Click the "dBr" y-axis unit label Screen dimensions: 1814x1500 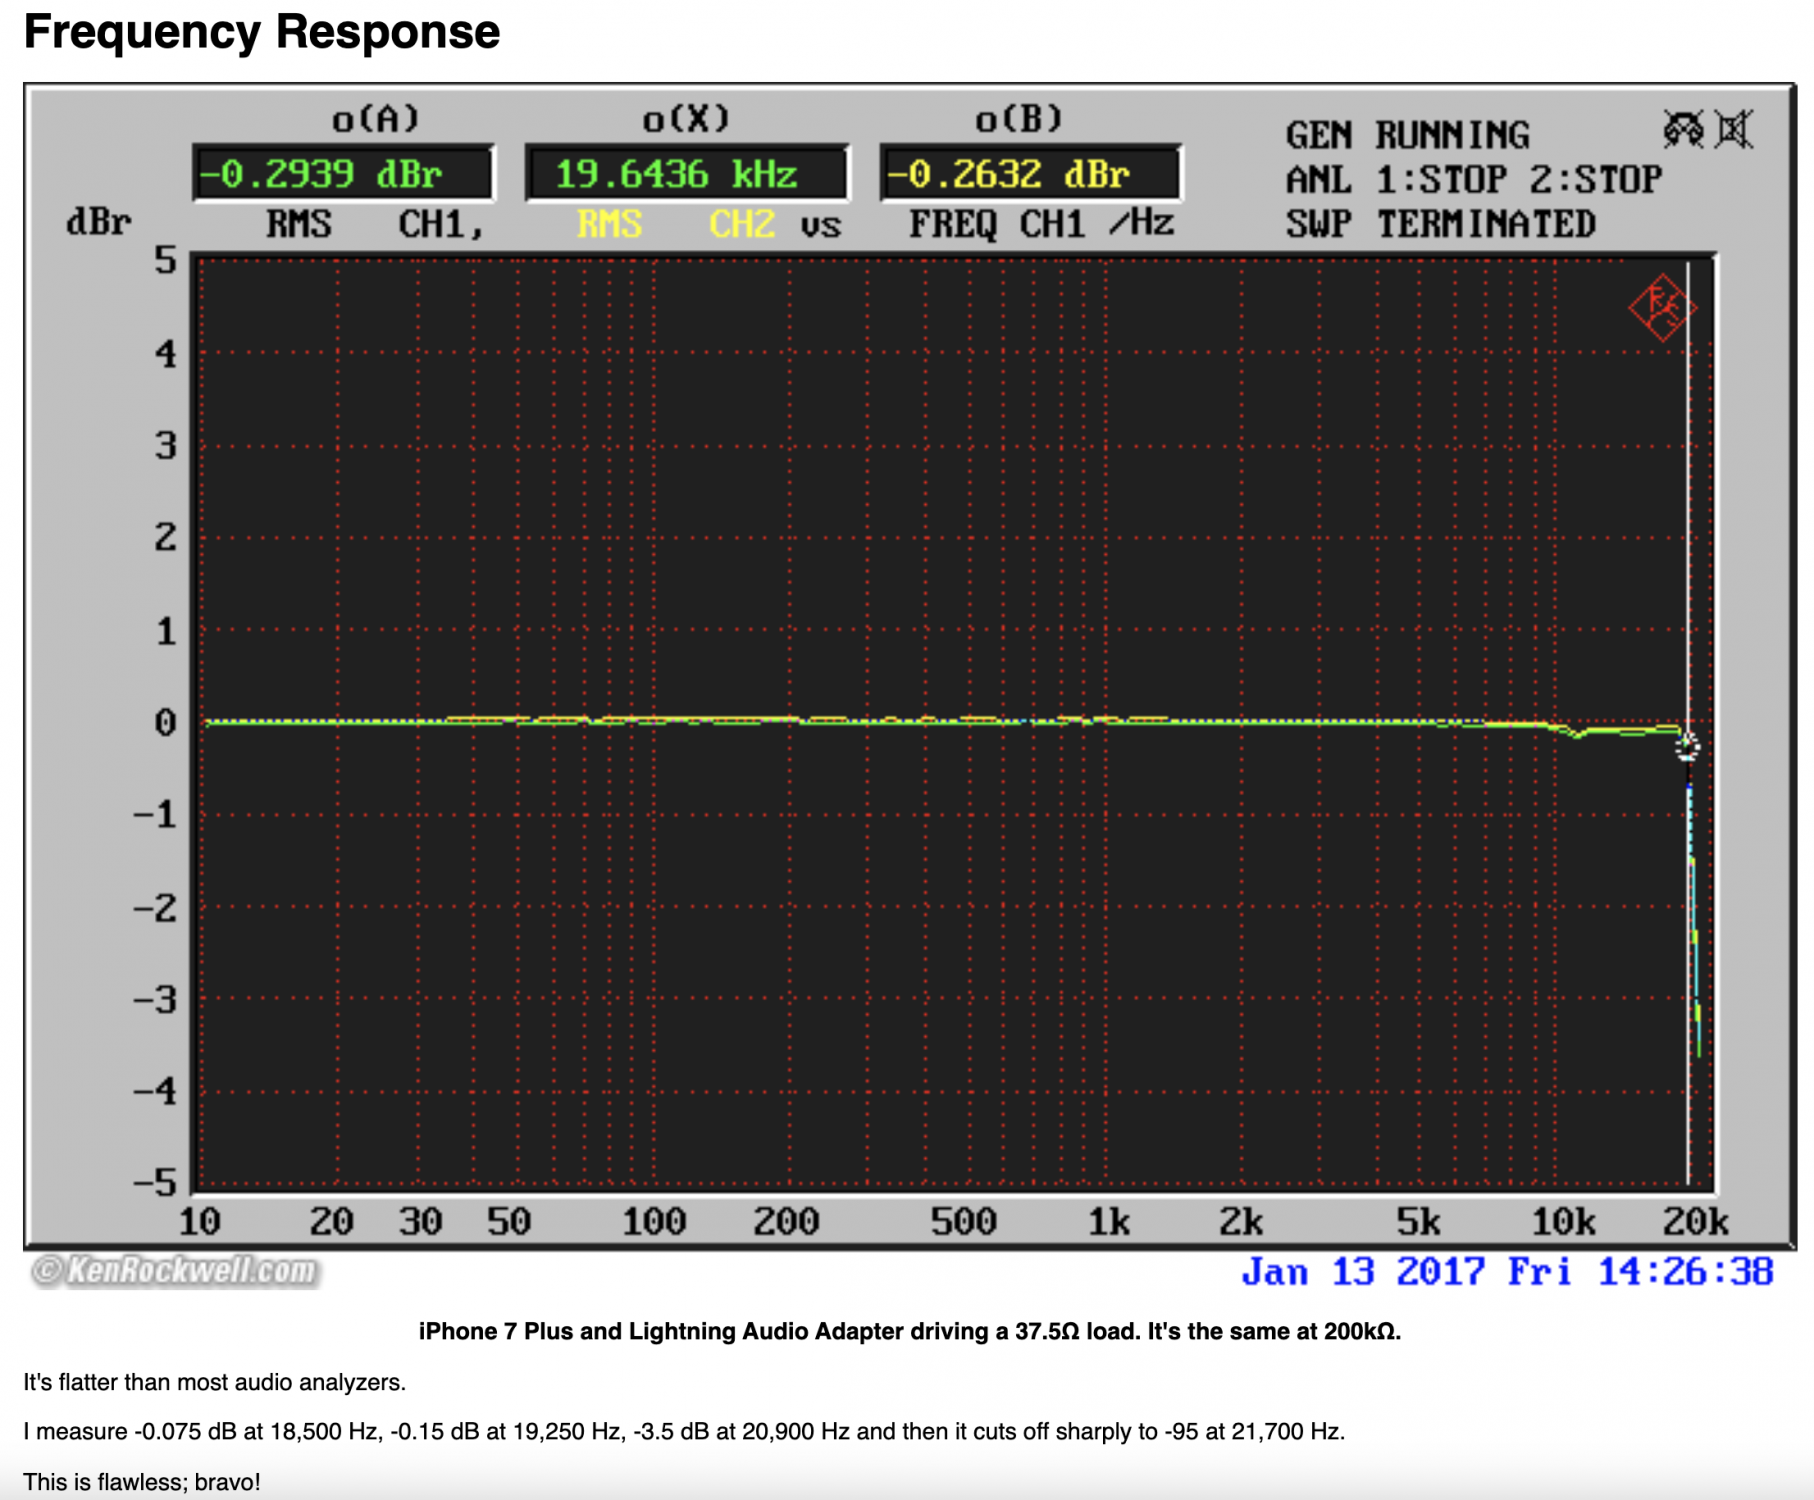98,222
